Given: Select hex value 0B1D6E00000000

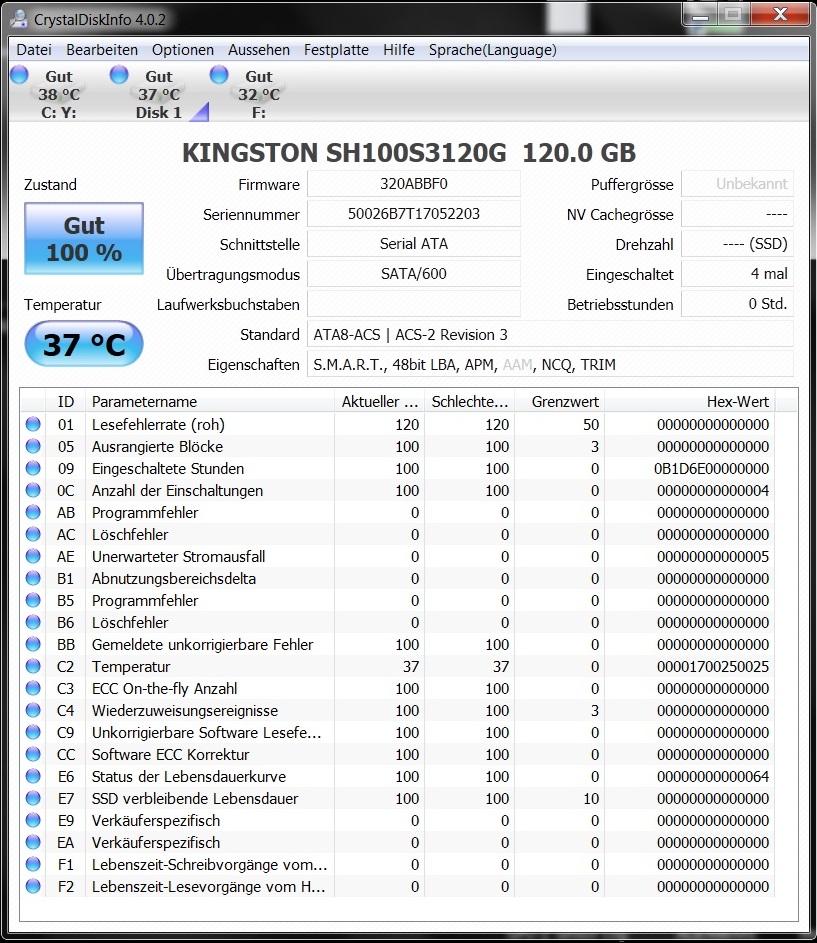Looking at the screenshot, I should pyautogui.click(x=711, y=468).
